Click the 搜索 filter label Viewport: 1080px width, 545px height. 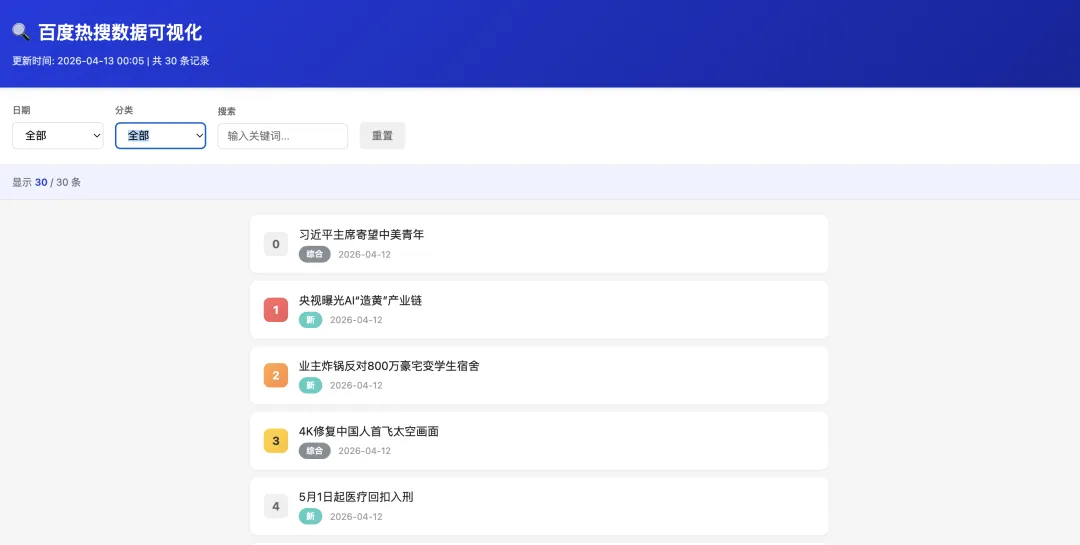point(227,111)
